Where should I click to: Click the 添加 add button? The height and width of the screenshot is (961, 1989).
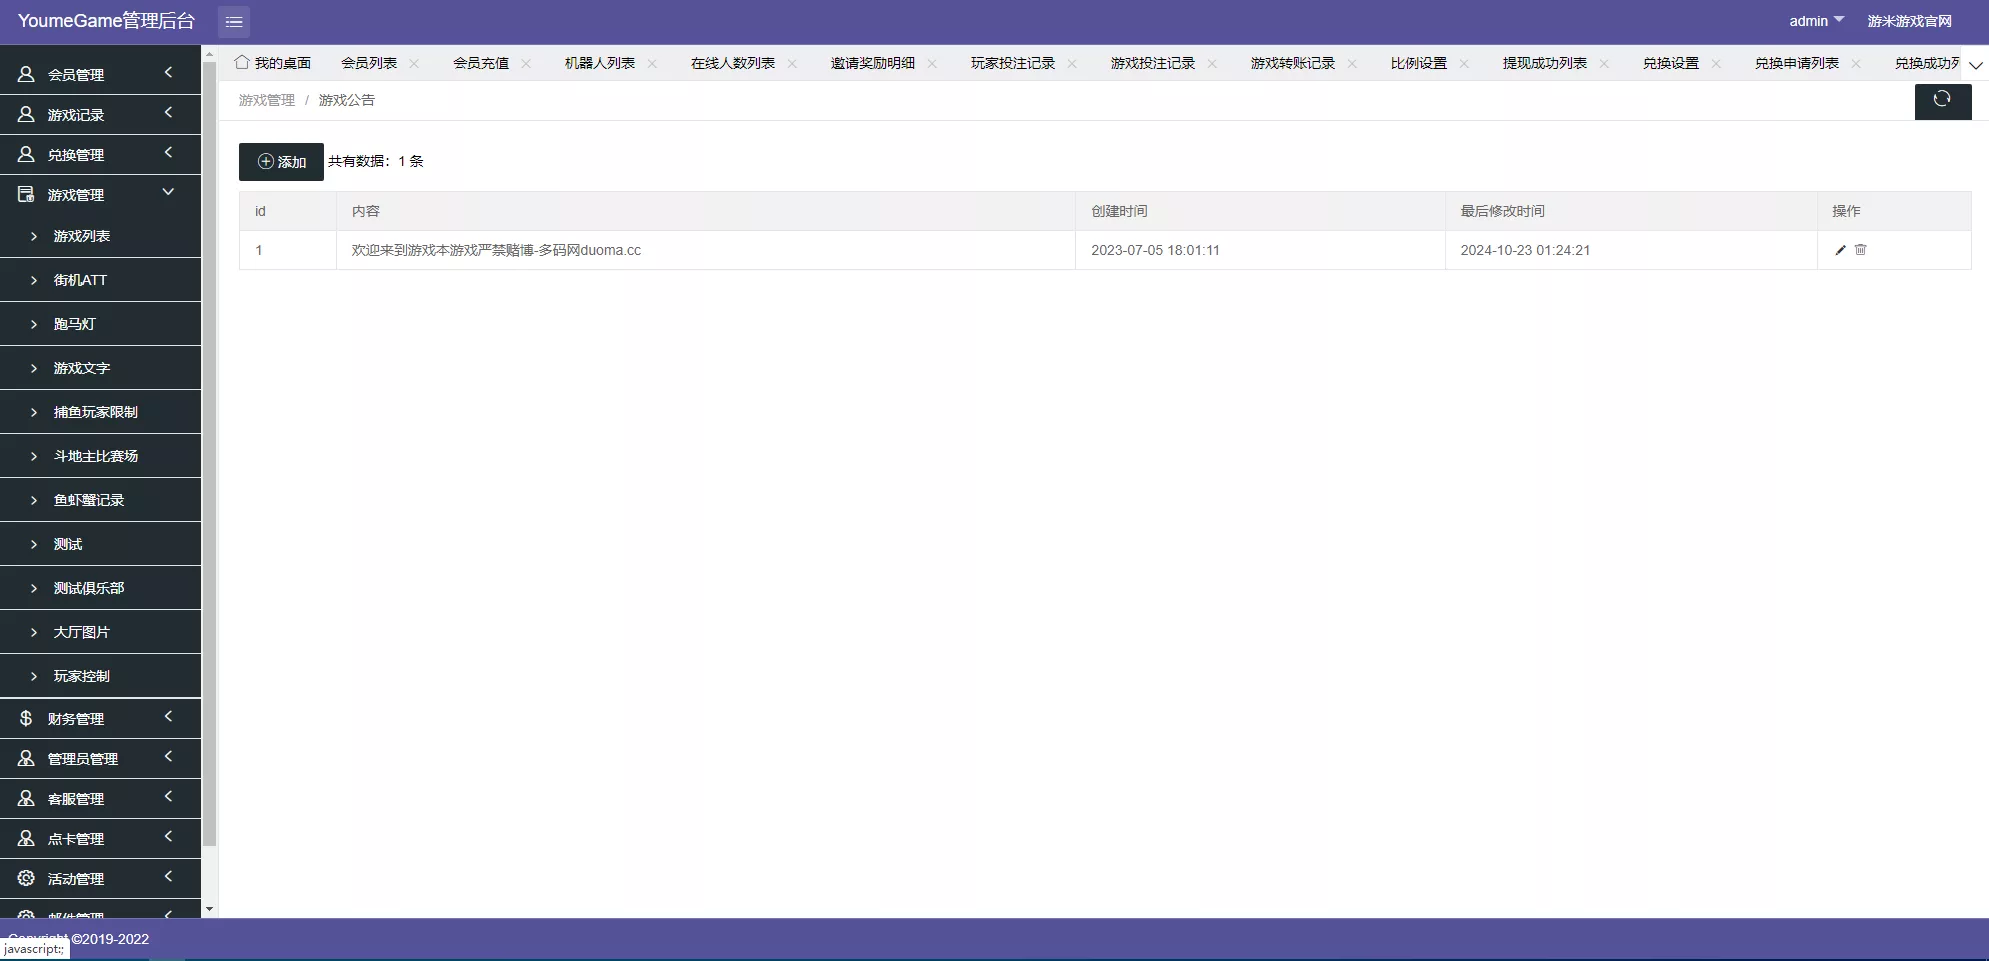click(x=281, y=161)
